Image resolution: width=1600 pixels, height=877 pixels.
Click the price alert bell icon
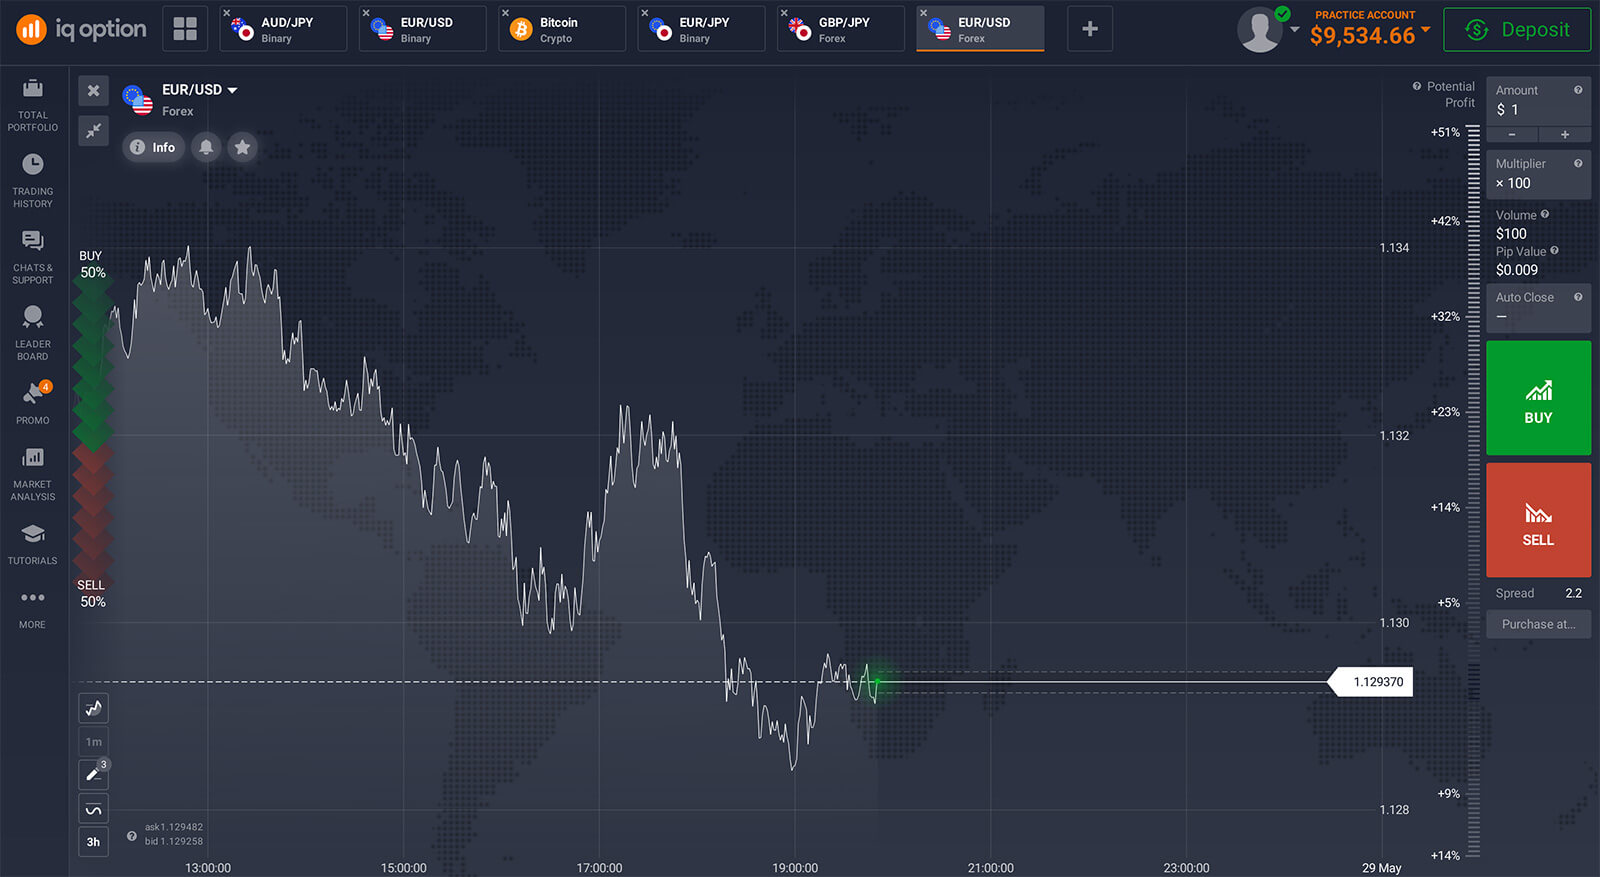click(x=206, y=147)
